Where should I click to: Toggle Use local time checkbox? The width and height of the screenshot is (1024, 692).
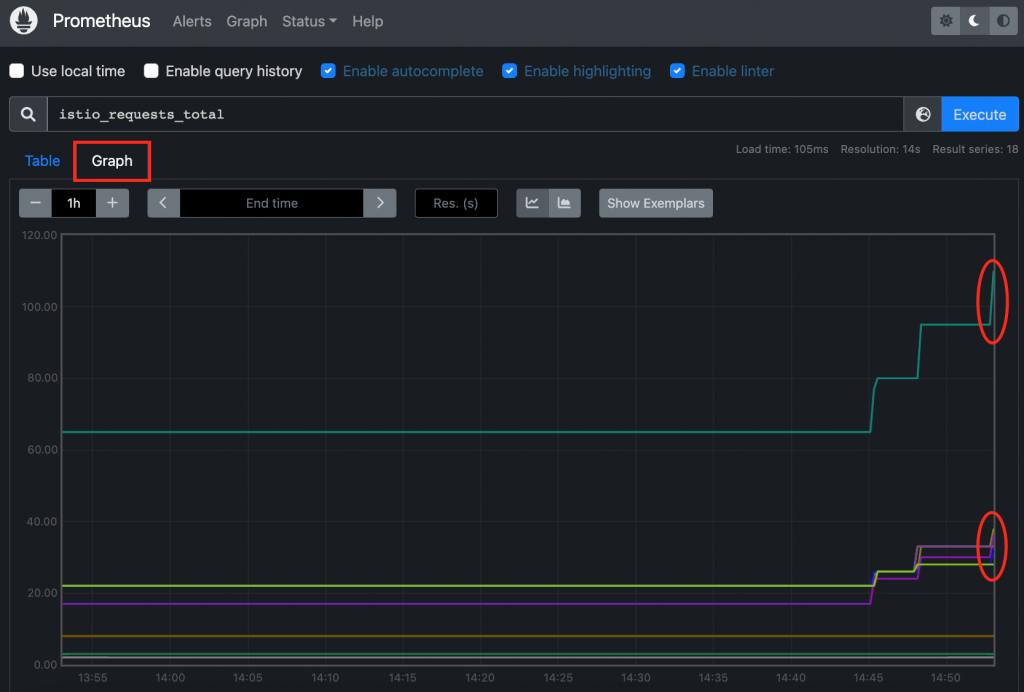pyautogui.click(x=17, y=71)
